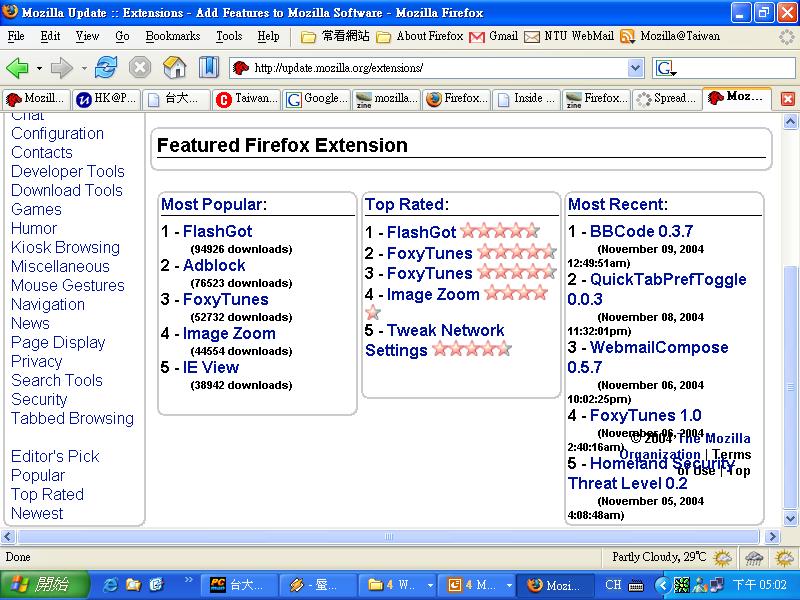
Task: Open the Go menu
Action: pyautogui.click(x=122, y=36)
